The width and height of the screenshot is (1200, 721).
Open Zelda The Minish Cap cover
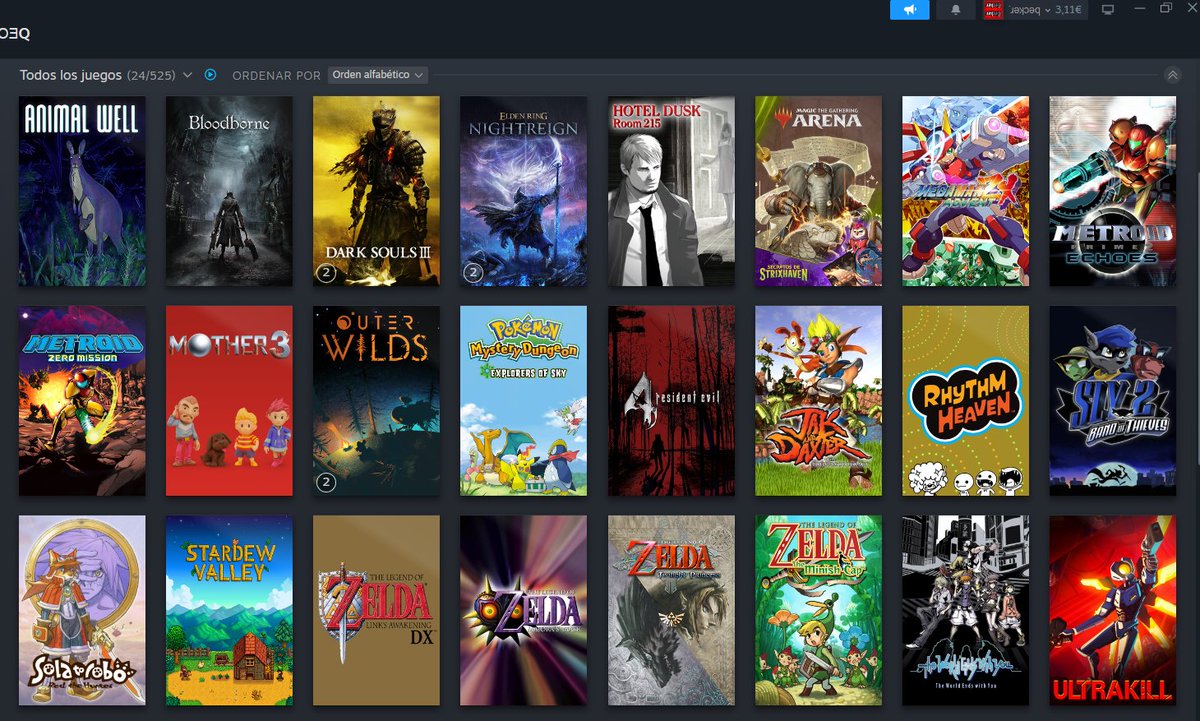coord(818,611)
